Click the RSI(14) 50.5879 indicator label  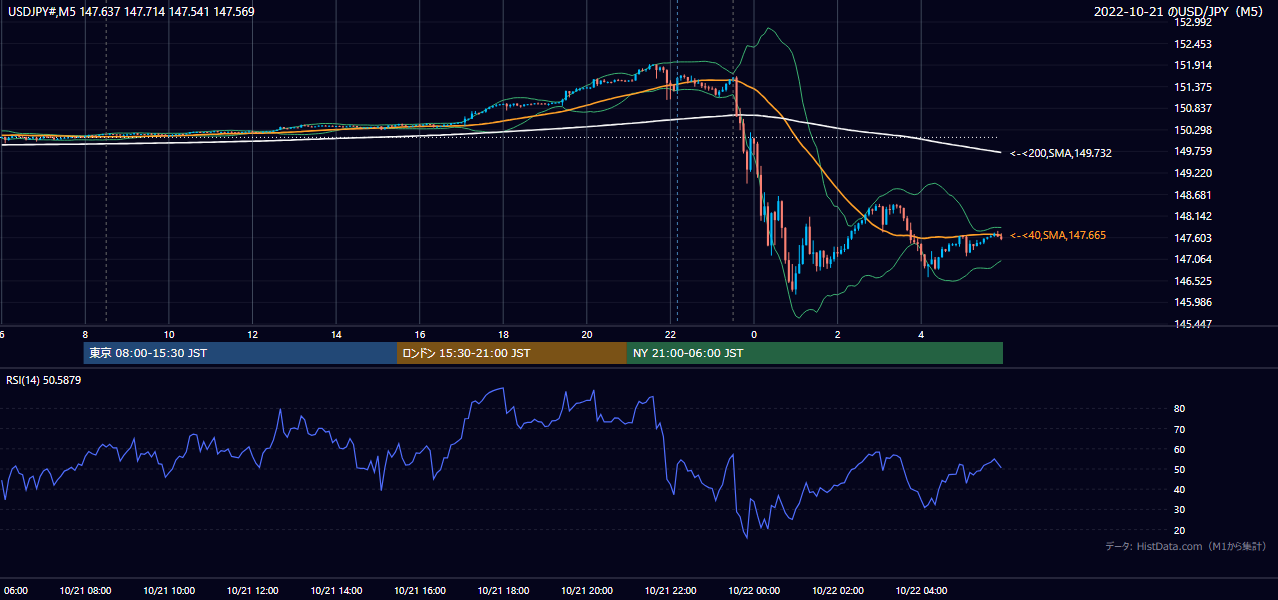pyautogui.click(x=43, y=380)
